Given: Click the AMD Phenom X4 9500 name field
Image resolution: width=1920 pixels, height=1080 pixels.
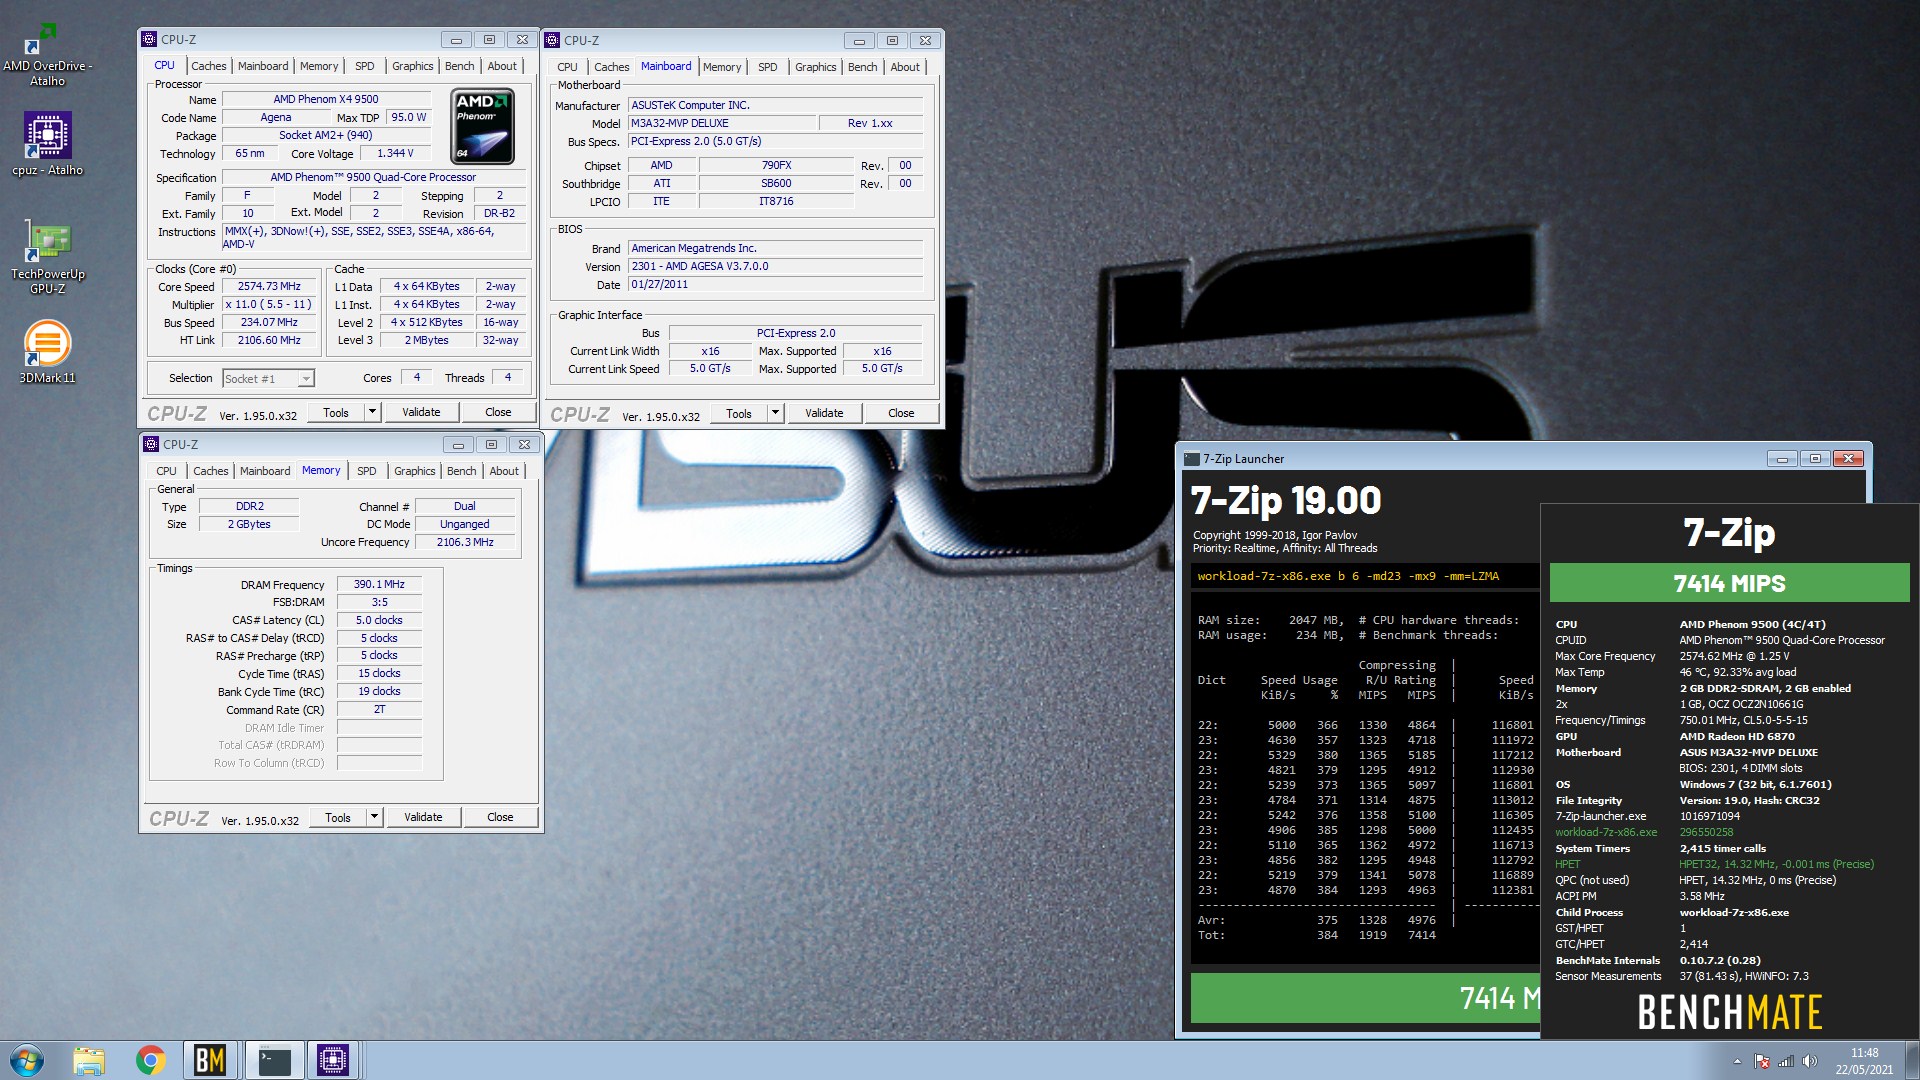Looking at the screenshot, I should point(326,99).
